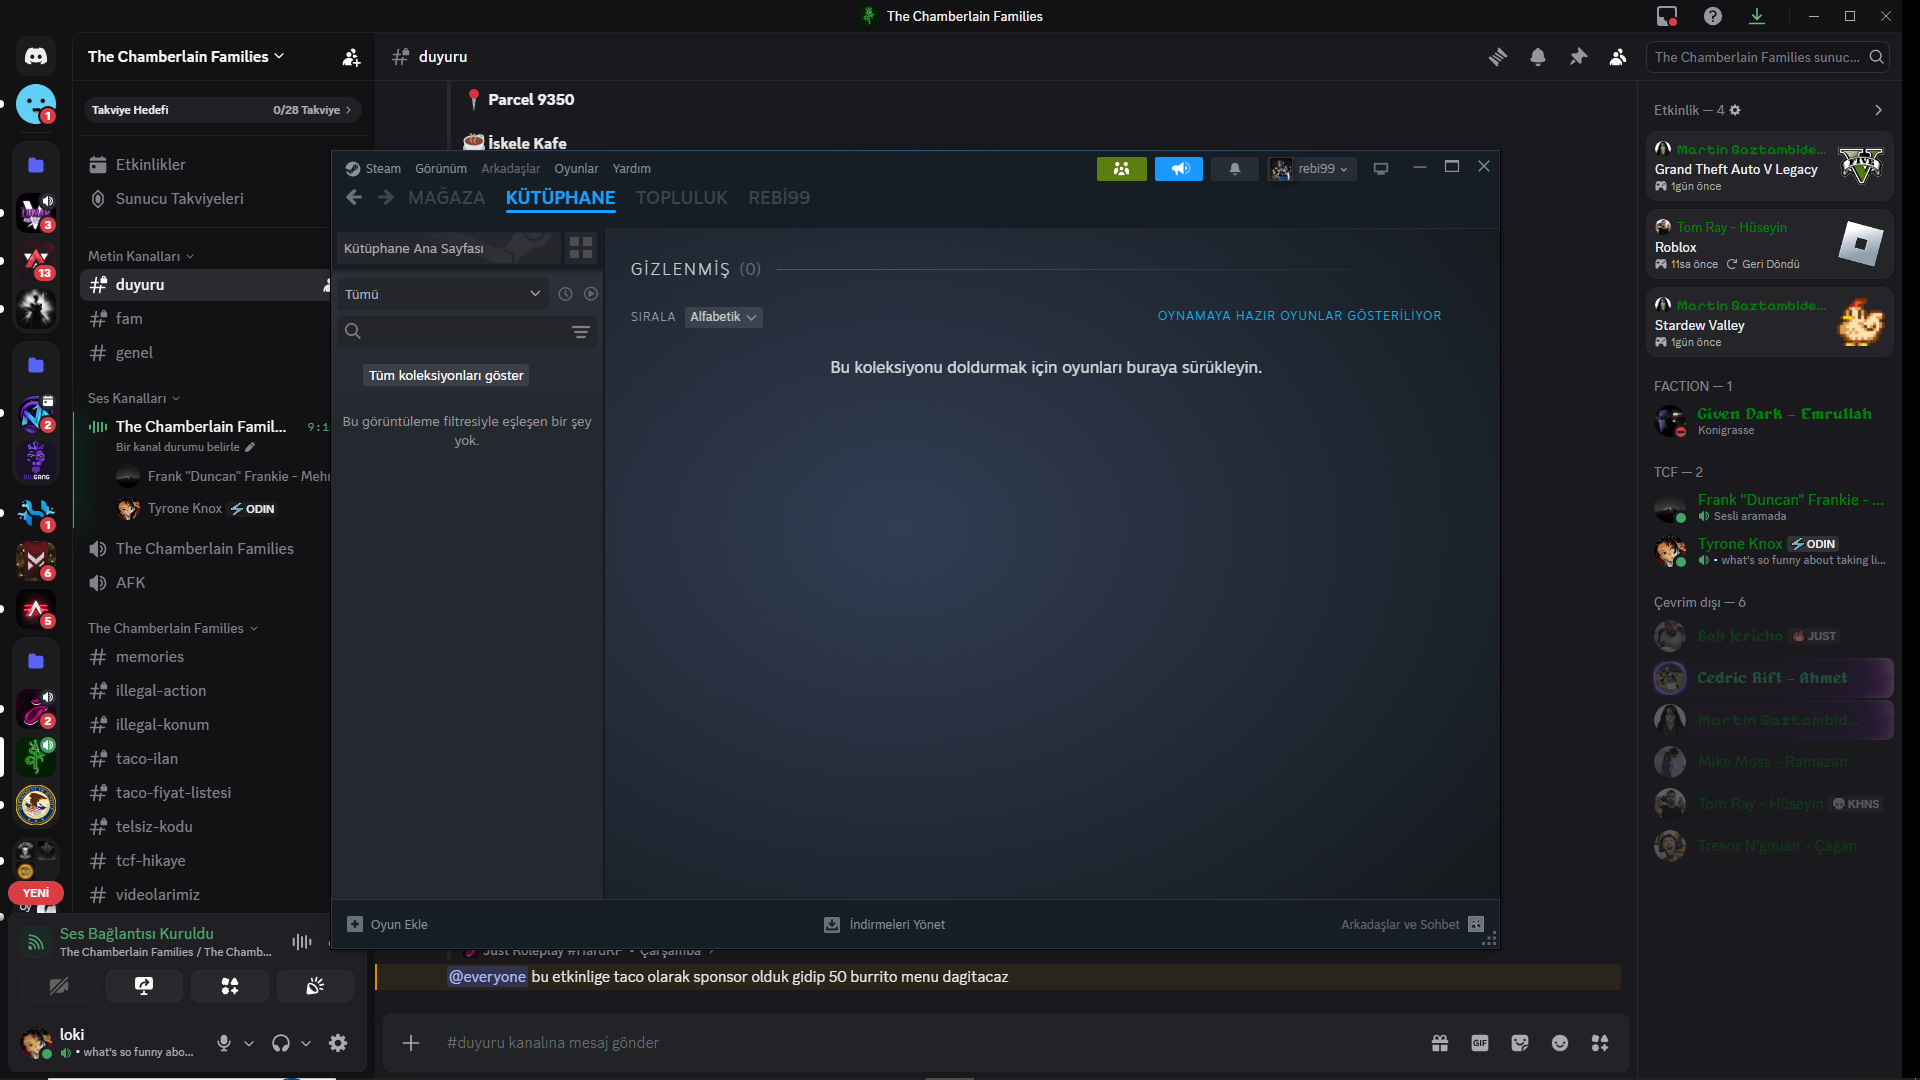Open Discord user settings gear
Image resolution: width=1920 pixels, height=1080 pixels.
338,1043
